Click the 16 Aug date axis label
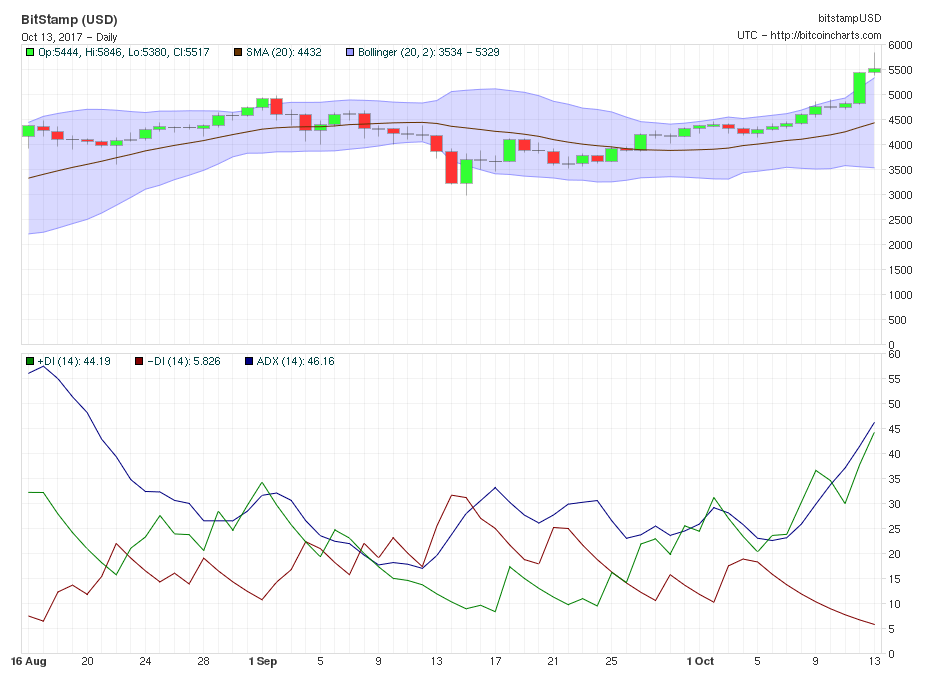Screen dimensions: 926x677 tap(30, 661)
